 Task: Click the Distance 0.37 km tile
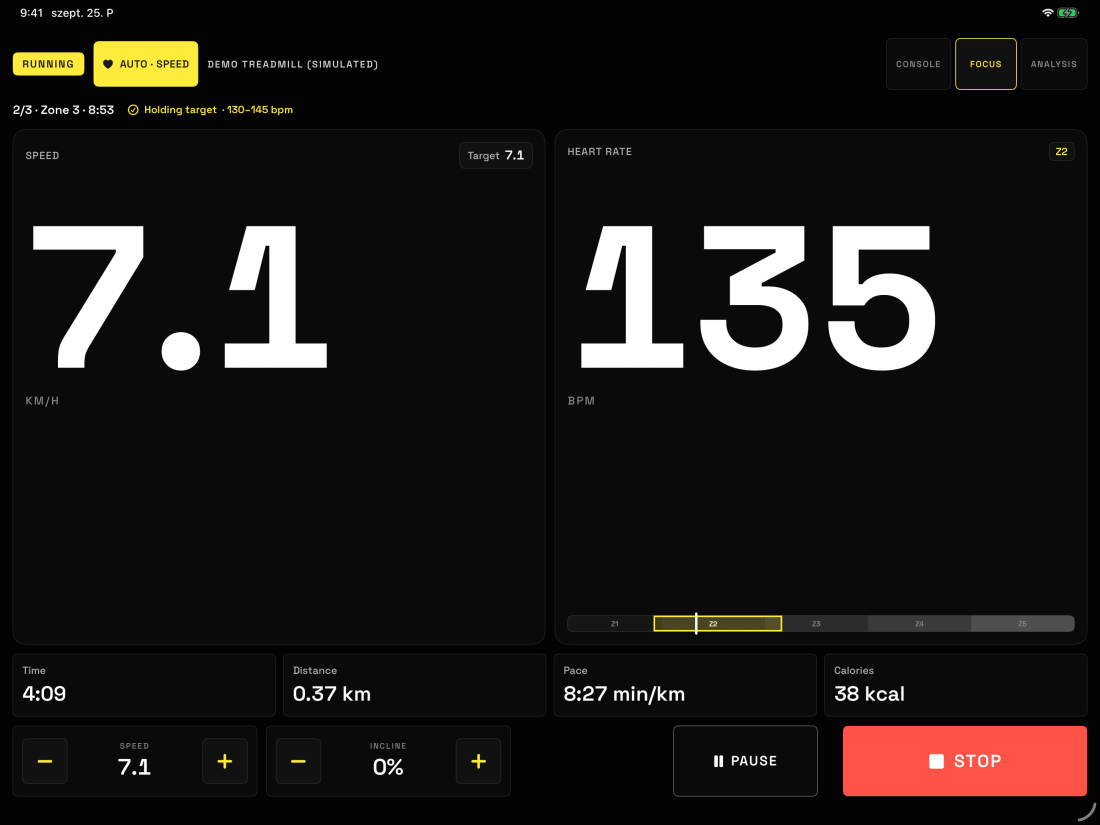[x=415, y=685]
